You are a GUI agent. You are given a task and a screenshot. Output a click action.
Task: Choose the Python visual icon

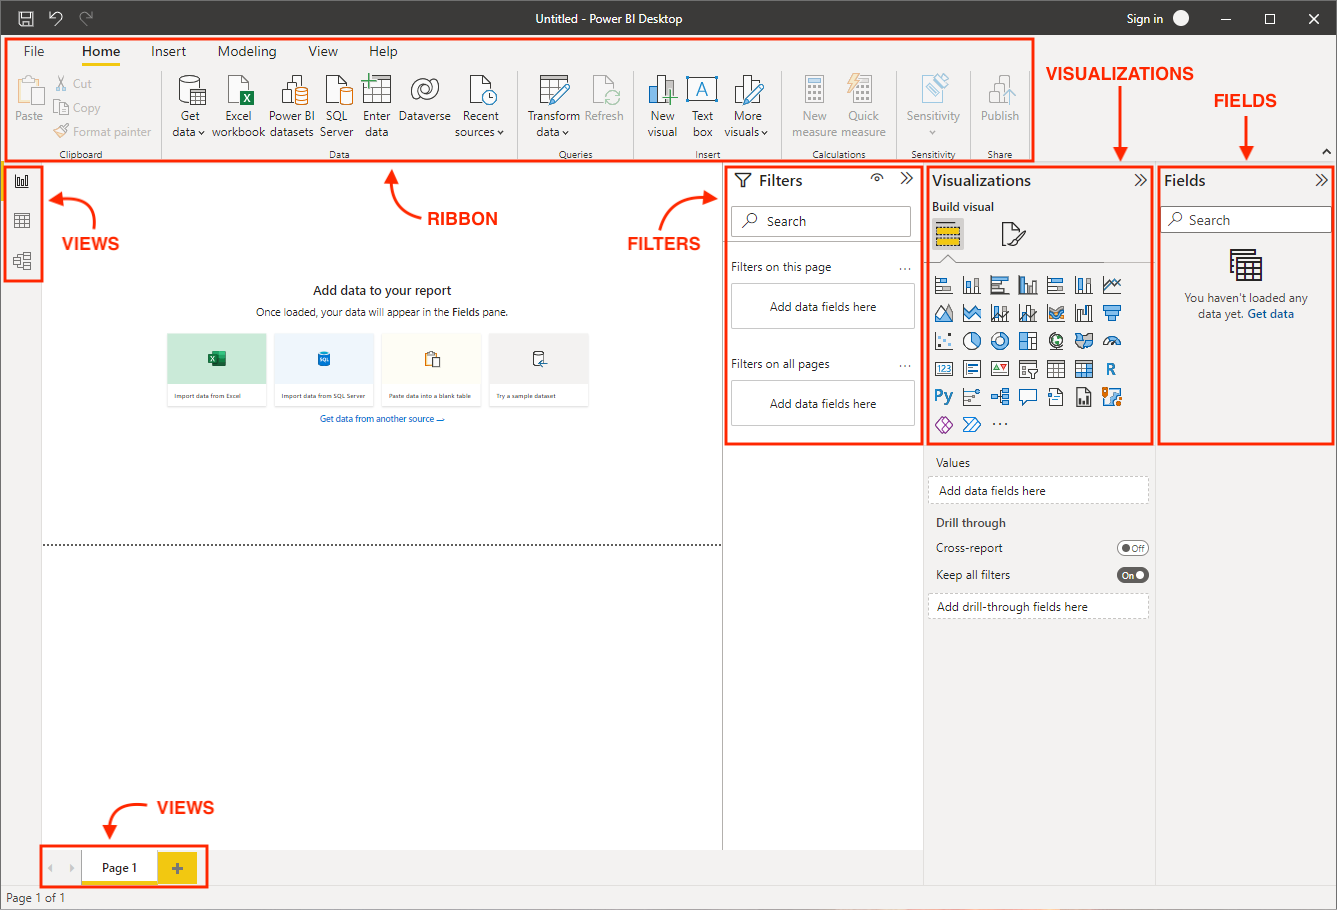pos(943,396)
